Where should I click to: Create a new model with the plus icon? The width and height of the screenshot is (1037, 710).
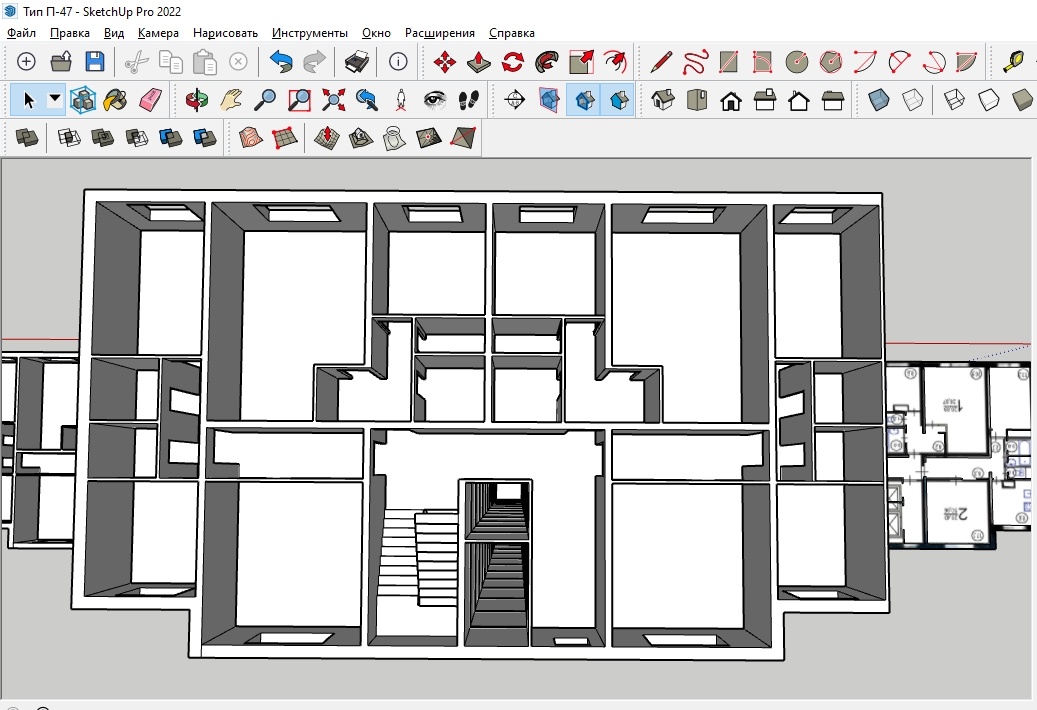pos(26,61)
